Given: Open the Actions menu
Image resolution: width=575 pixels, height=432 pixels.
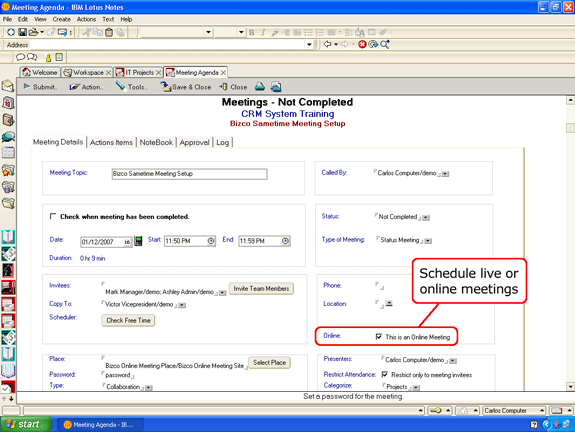Looking at the screenshot, I should 86,19.
